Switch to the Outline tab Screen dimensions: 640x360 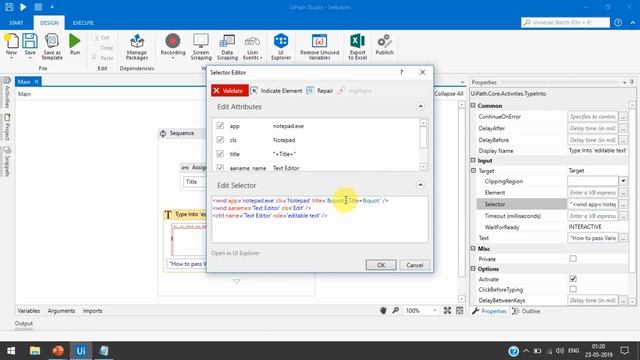click(x=526, y=311)
